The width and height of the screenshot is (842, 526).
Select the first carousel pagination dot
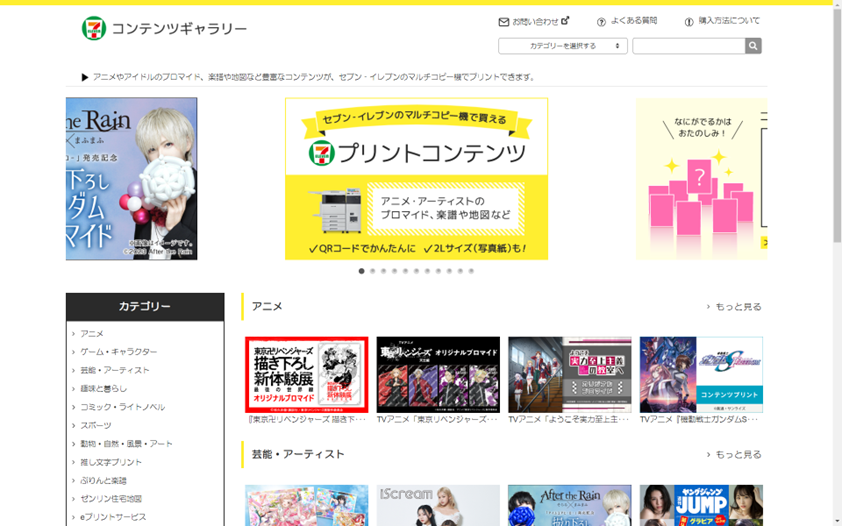[362, 271]
